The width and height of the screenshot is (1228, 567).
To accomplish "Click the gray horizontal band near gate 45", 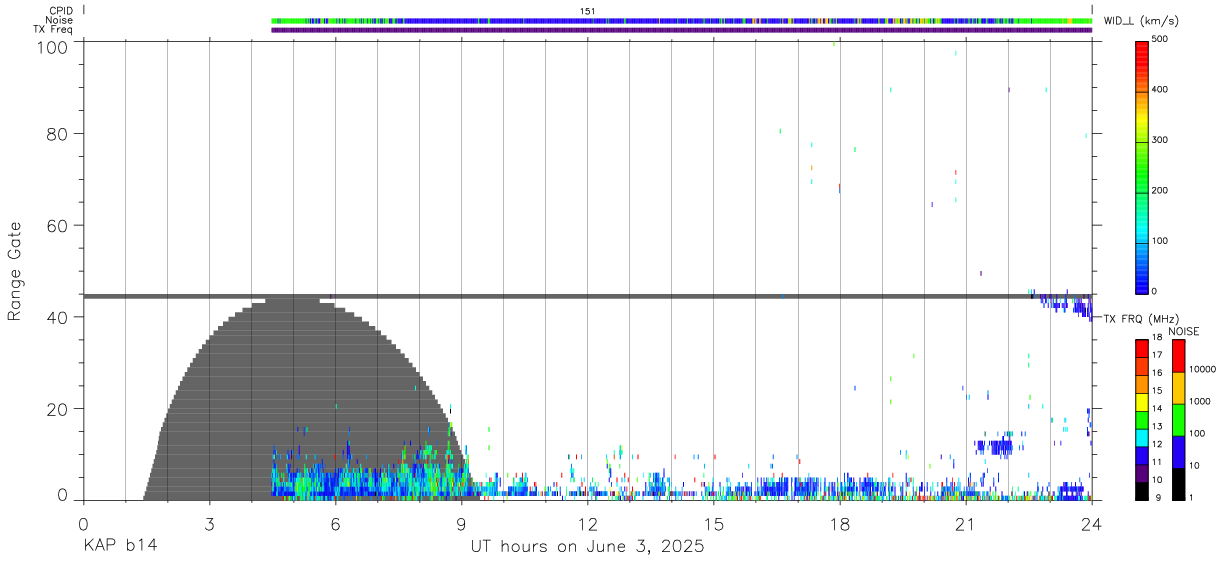I will point(587,296).
